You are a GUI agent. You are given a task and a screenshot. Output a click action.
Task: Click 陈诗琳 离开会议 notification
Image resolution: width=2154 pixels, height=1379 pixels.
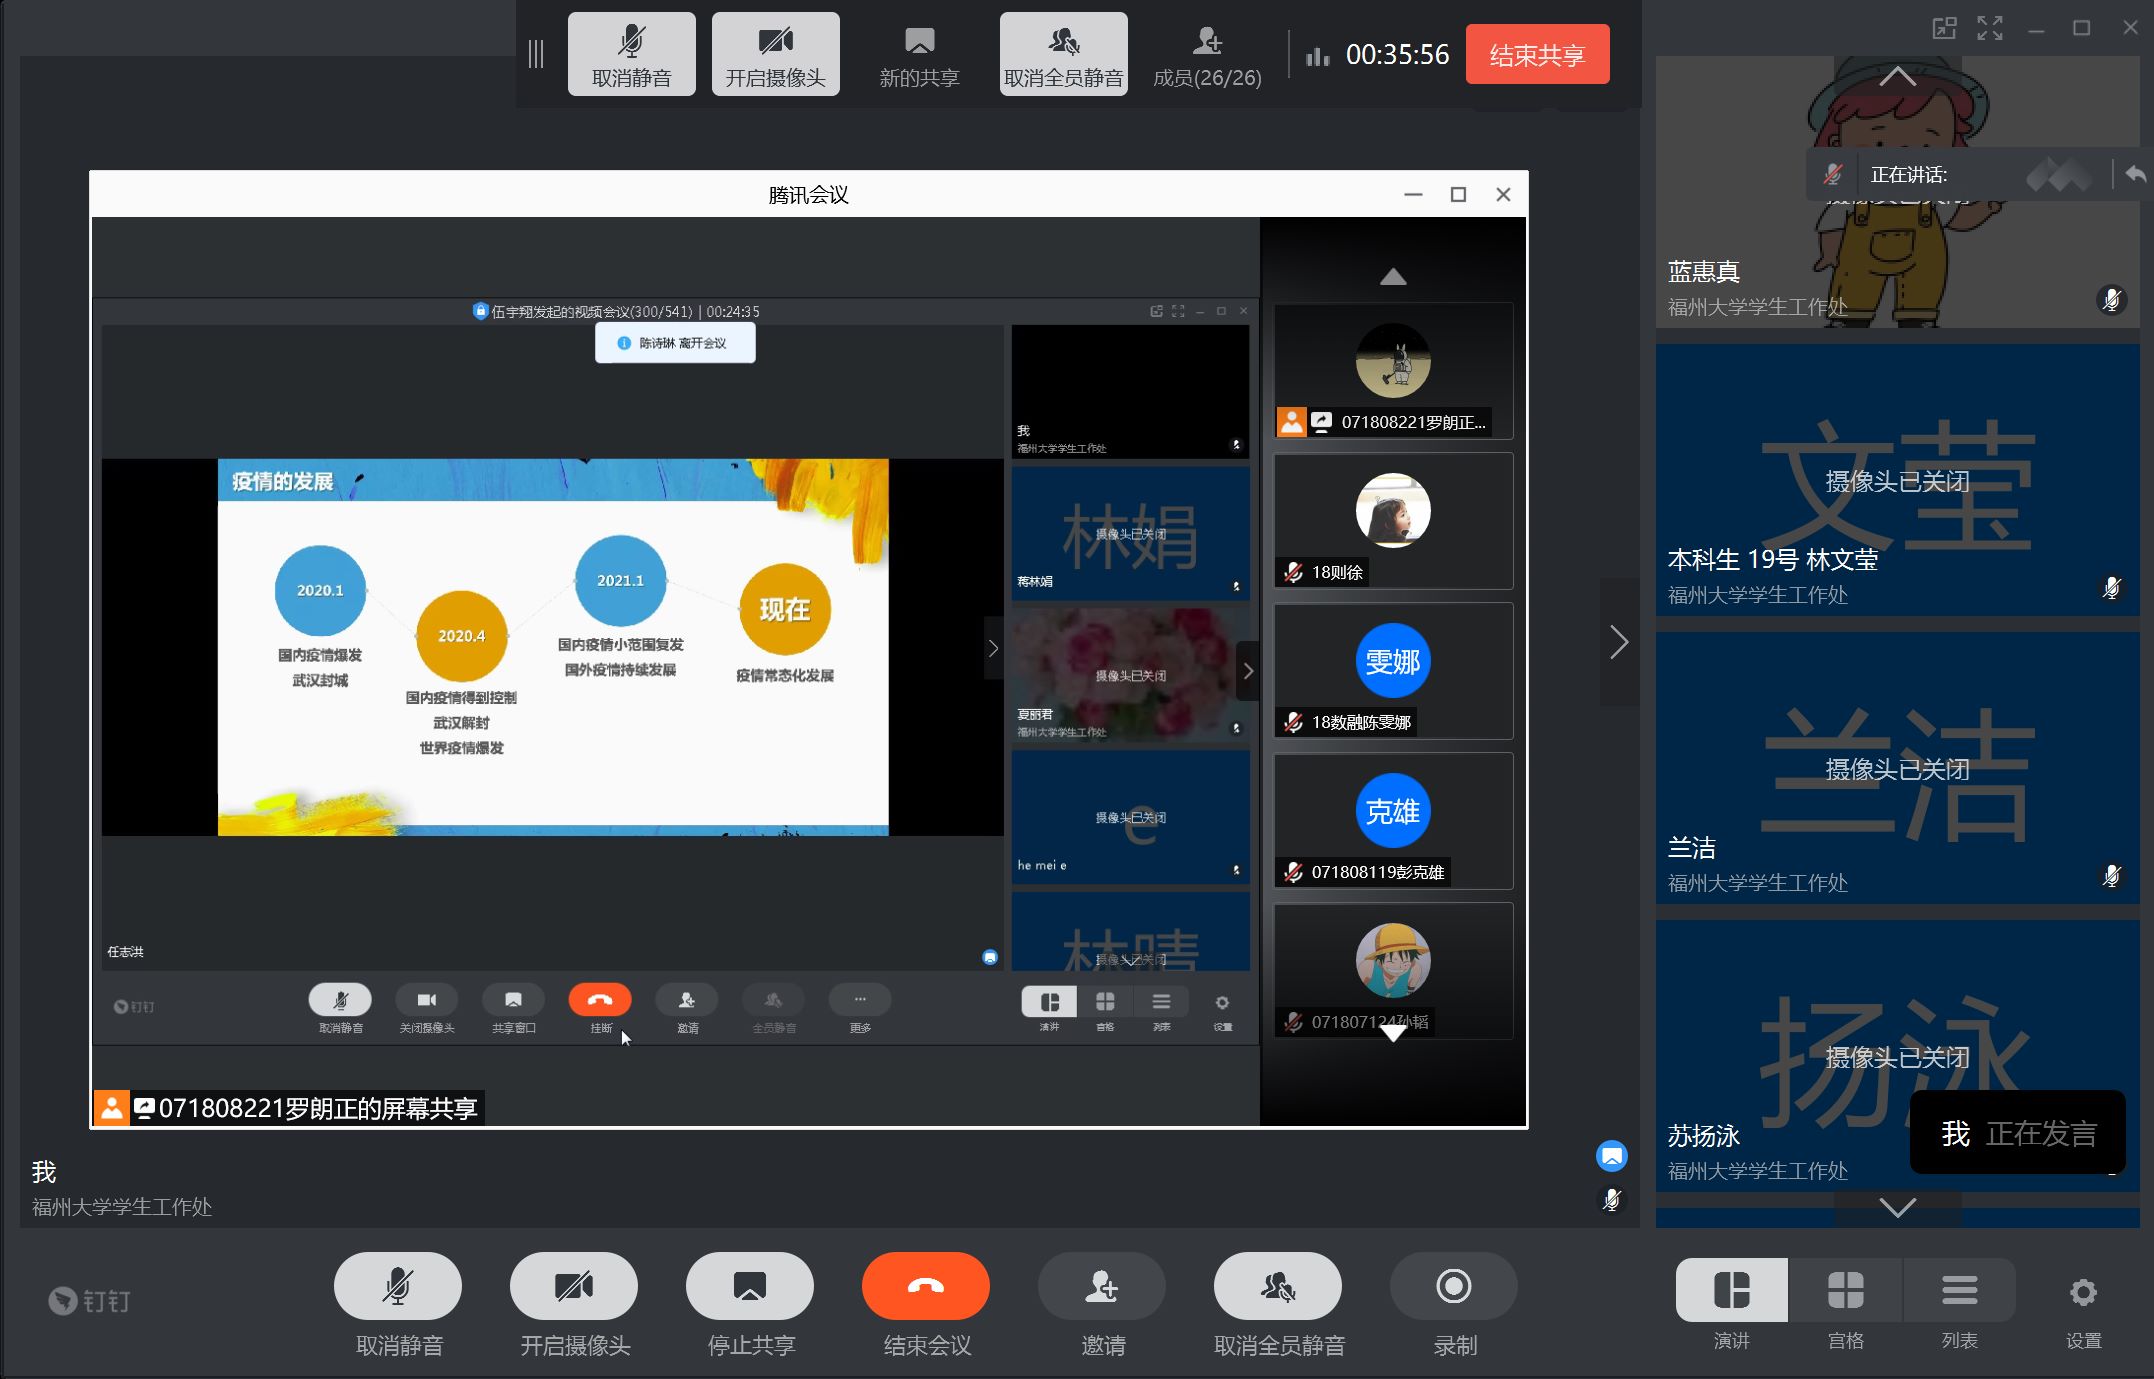pyautogui.click(x=675, y=343)
